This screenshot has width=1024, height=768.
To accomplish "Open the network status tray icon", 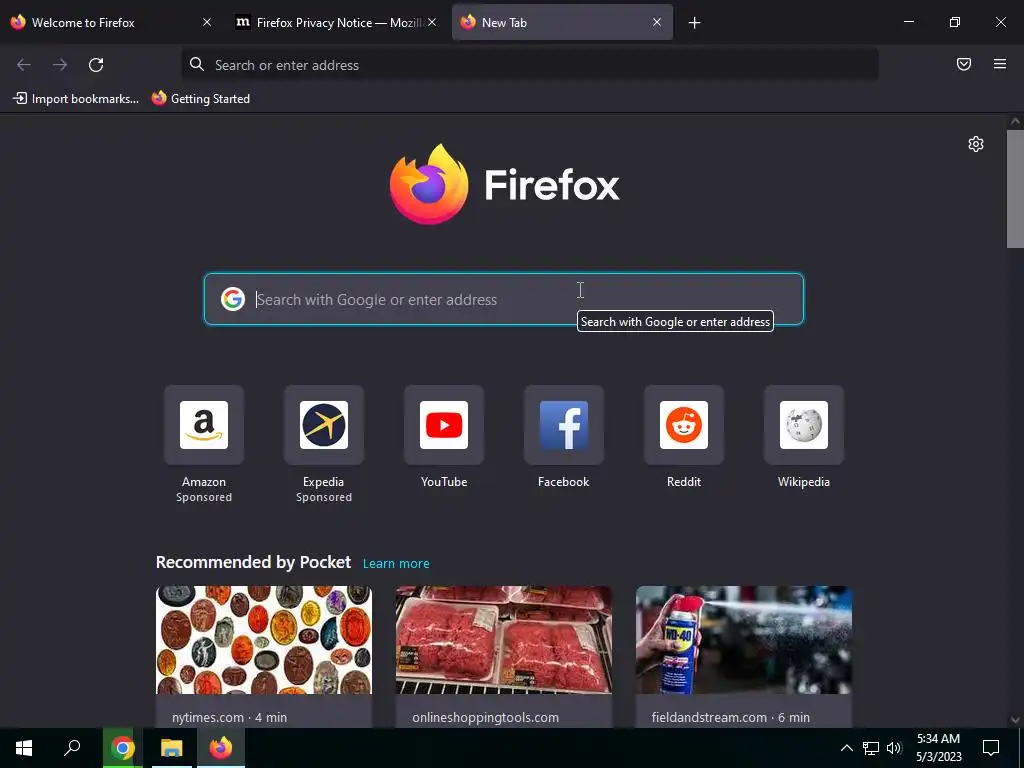I will coord(871,748).
